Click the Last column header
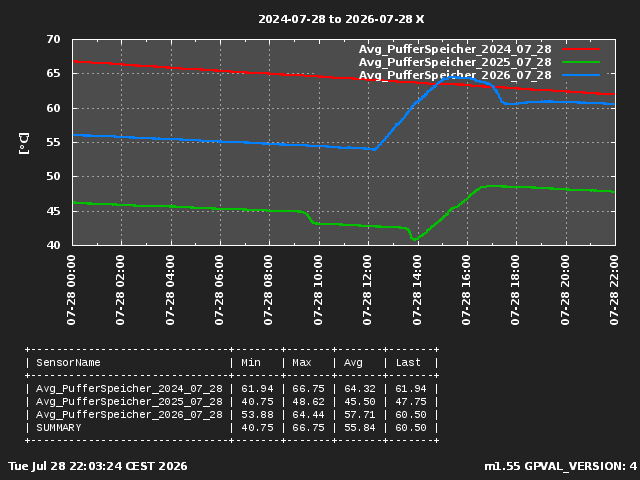 (408, 363)
